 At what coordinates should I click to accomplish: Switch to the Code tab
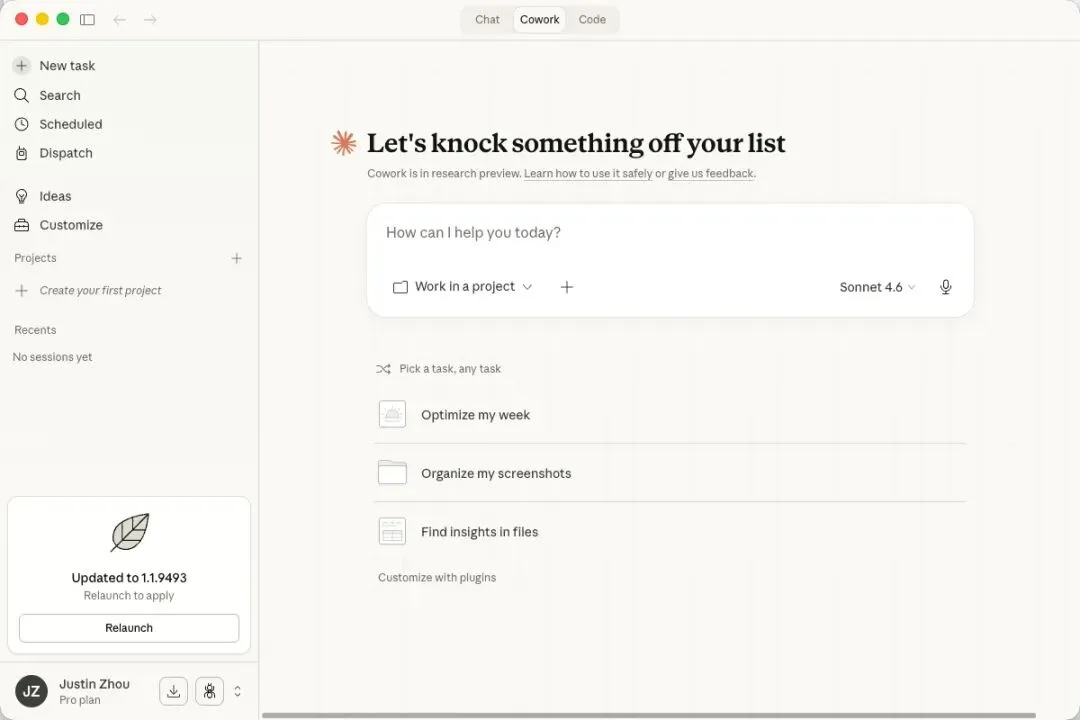click(592, 20)
